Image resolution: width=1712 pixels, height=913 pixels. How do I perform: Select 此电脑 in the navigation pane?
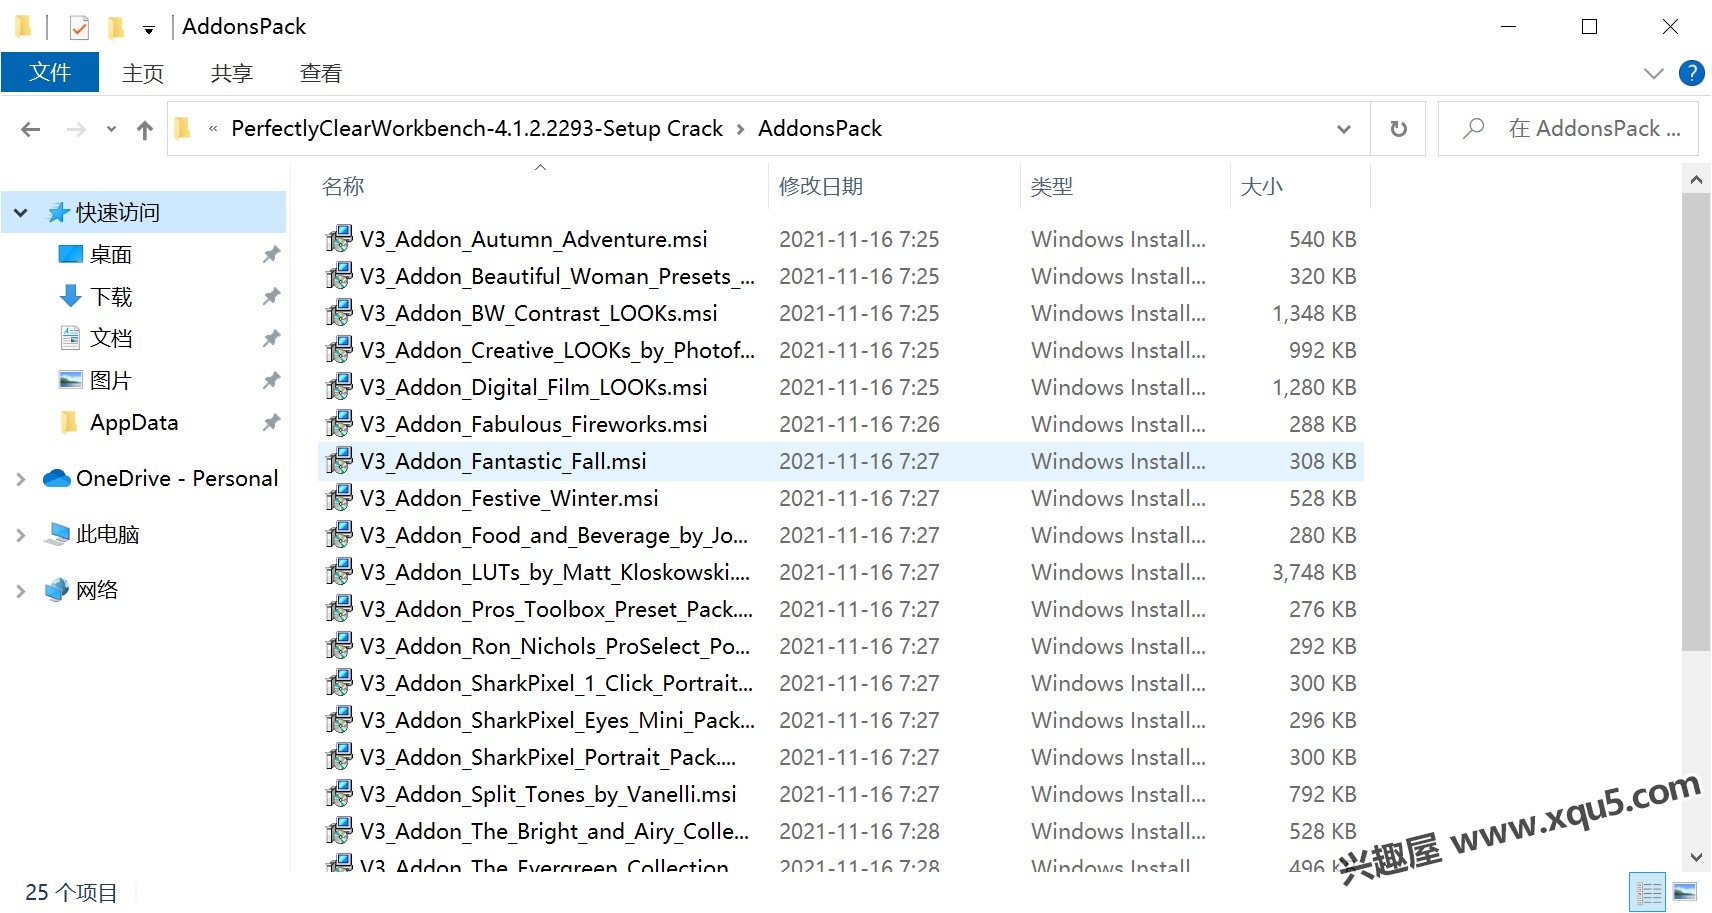tap(108, 535)
